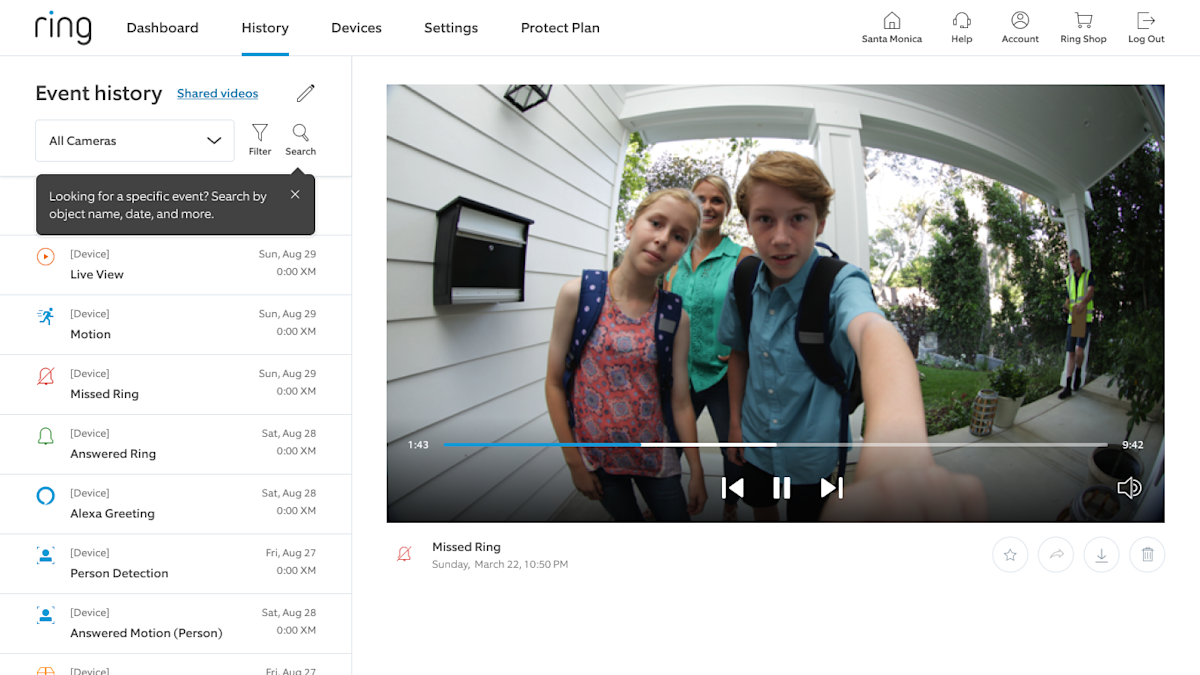Mute the video with speaker icon
This screenshot has width=1200, height=675.
coord(1129,488)
